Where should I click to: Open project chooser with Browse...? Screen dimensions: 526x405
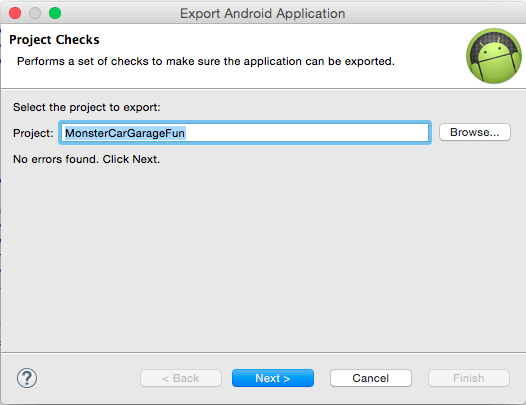point(475,132)
